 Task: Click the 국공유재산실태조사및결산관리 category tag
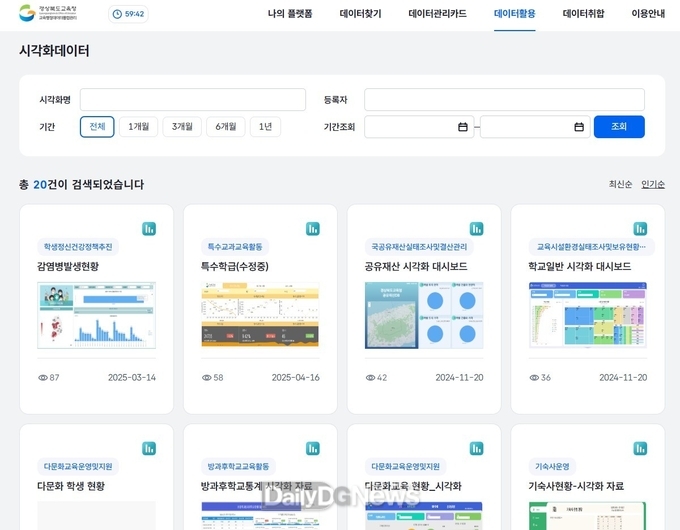coord(419,247)
